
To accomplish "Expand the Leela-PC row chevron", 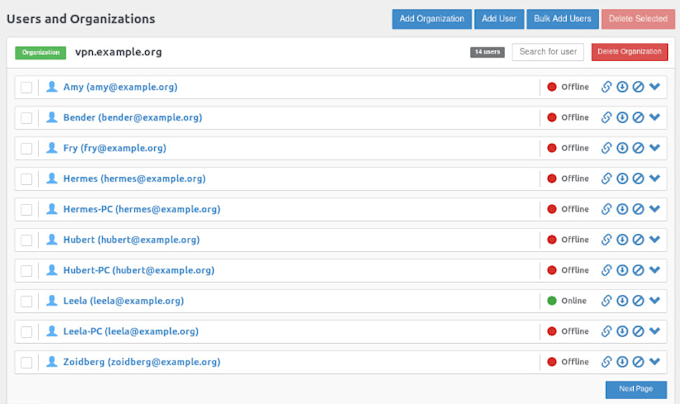I will [655, 331].
